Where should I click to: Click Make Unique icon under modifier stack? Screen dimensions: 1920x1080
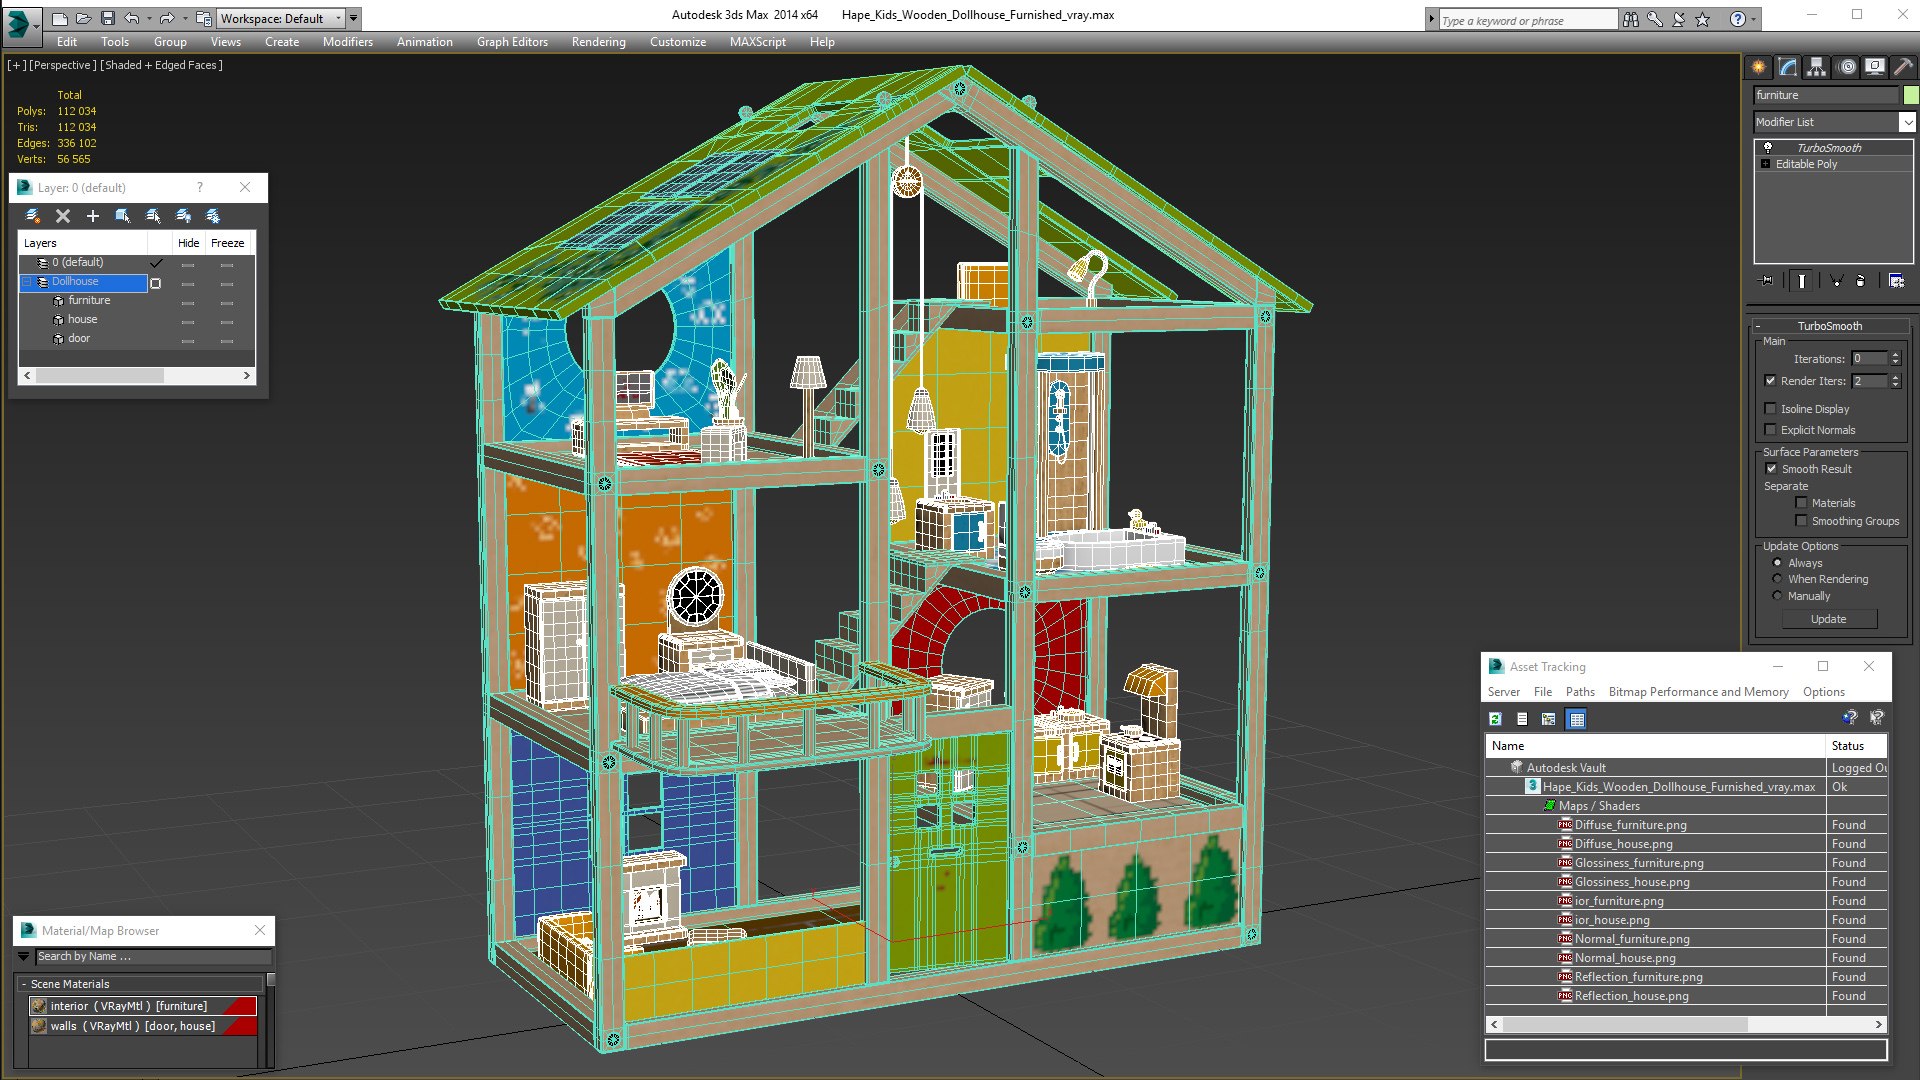1836,281
